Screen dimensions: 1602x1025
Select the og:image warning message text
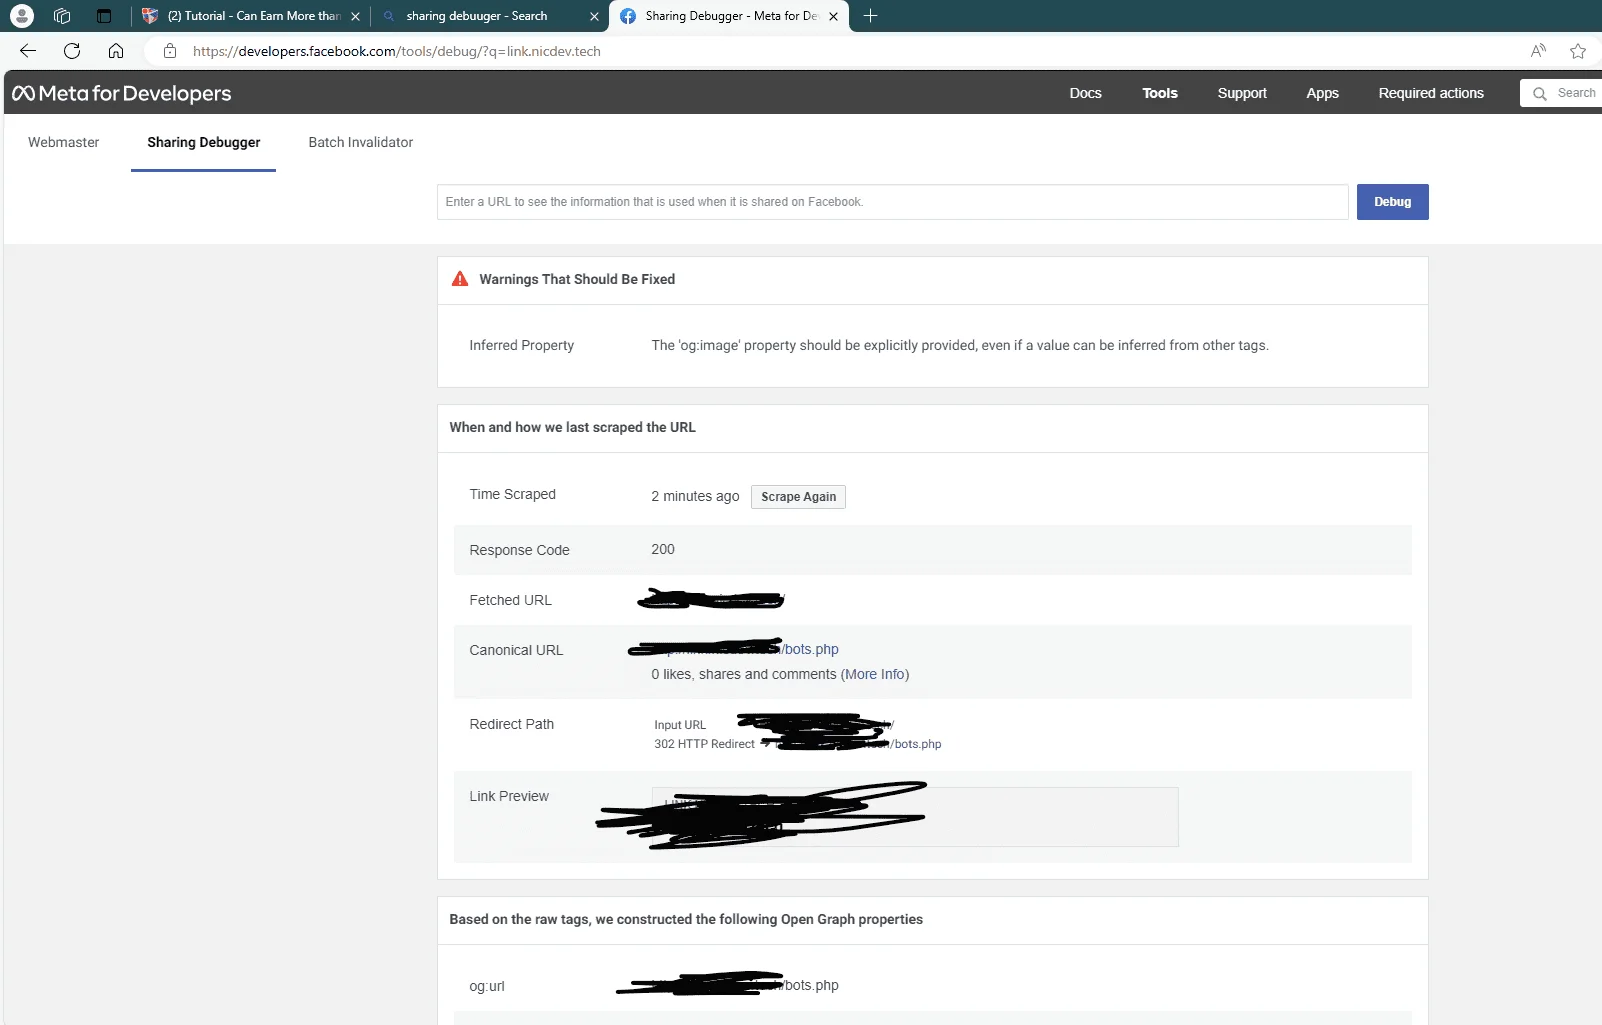coord(960,345)
